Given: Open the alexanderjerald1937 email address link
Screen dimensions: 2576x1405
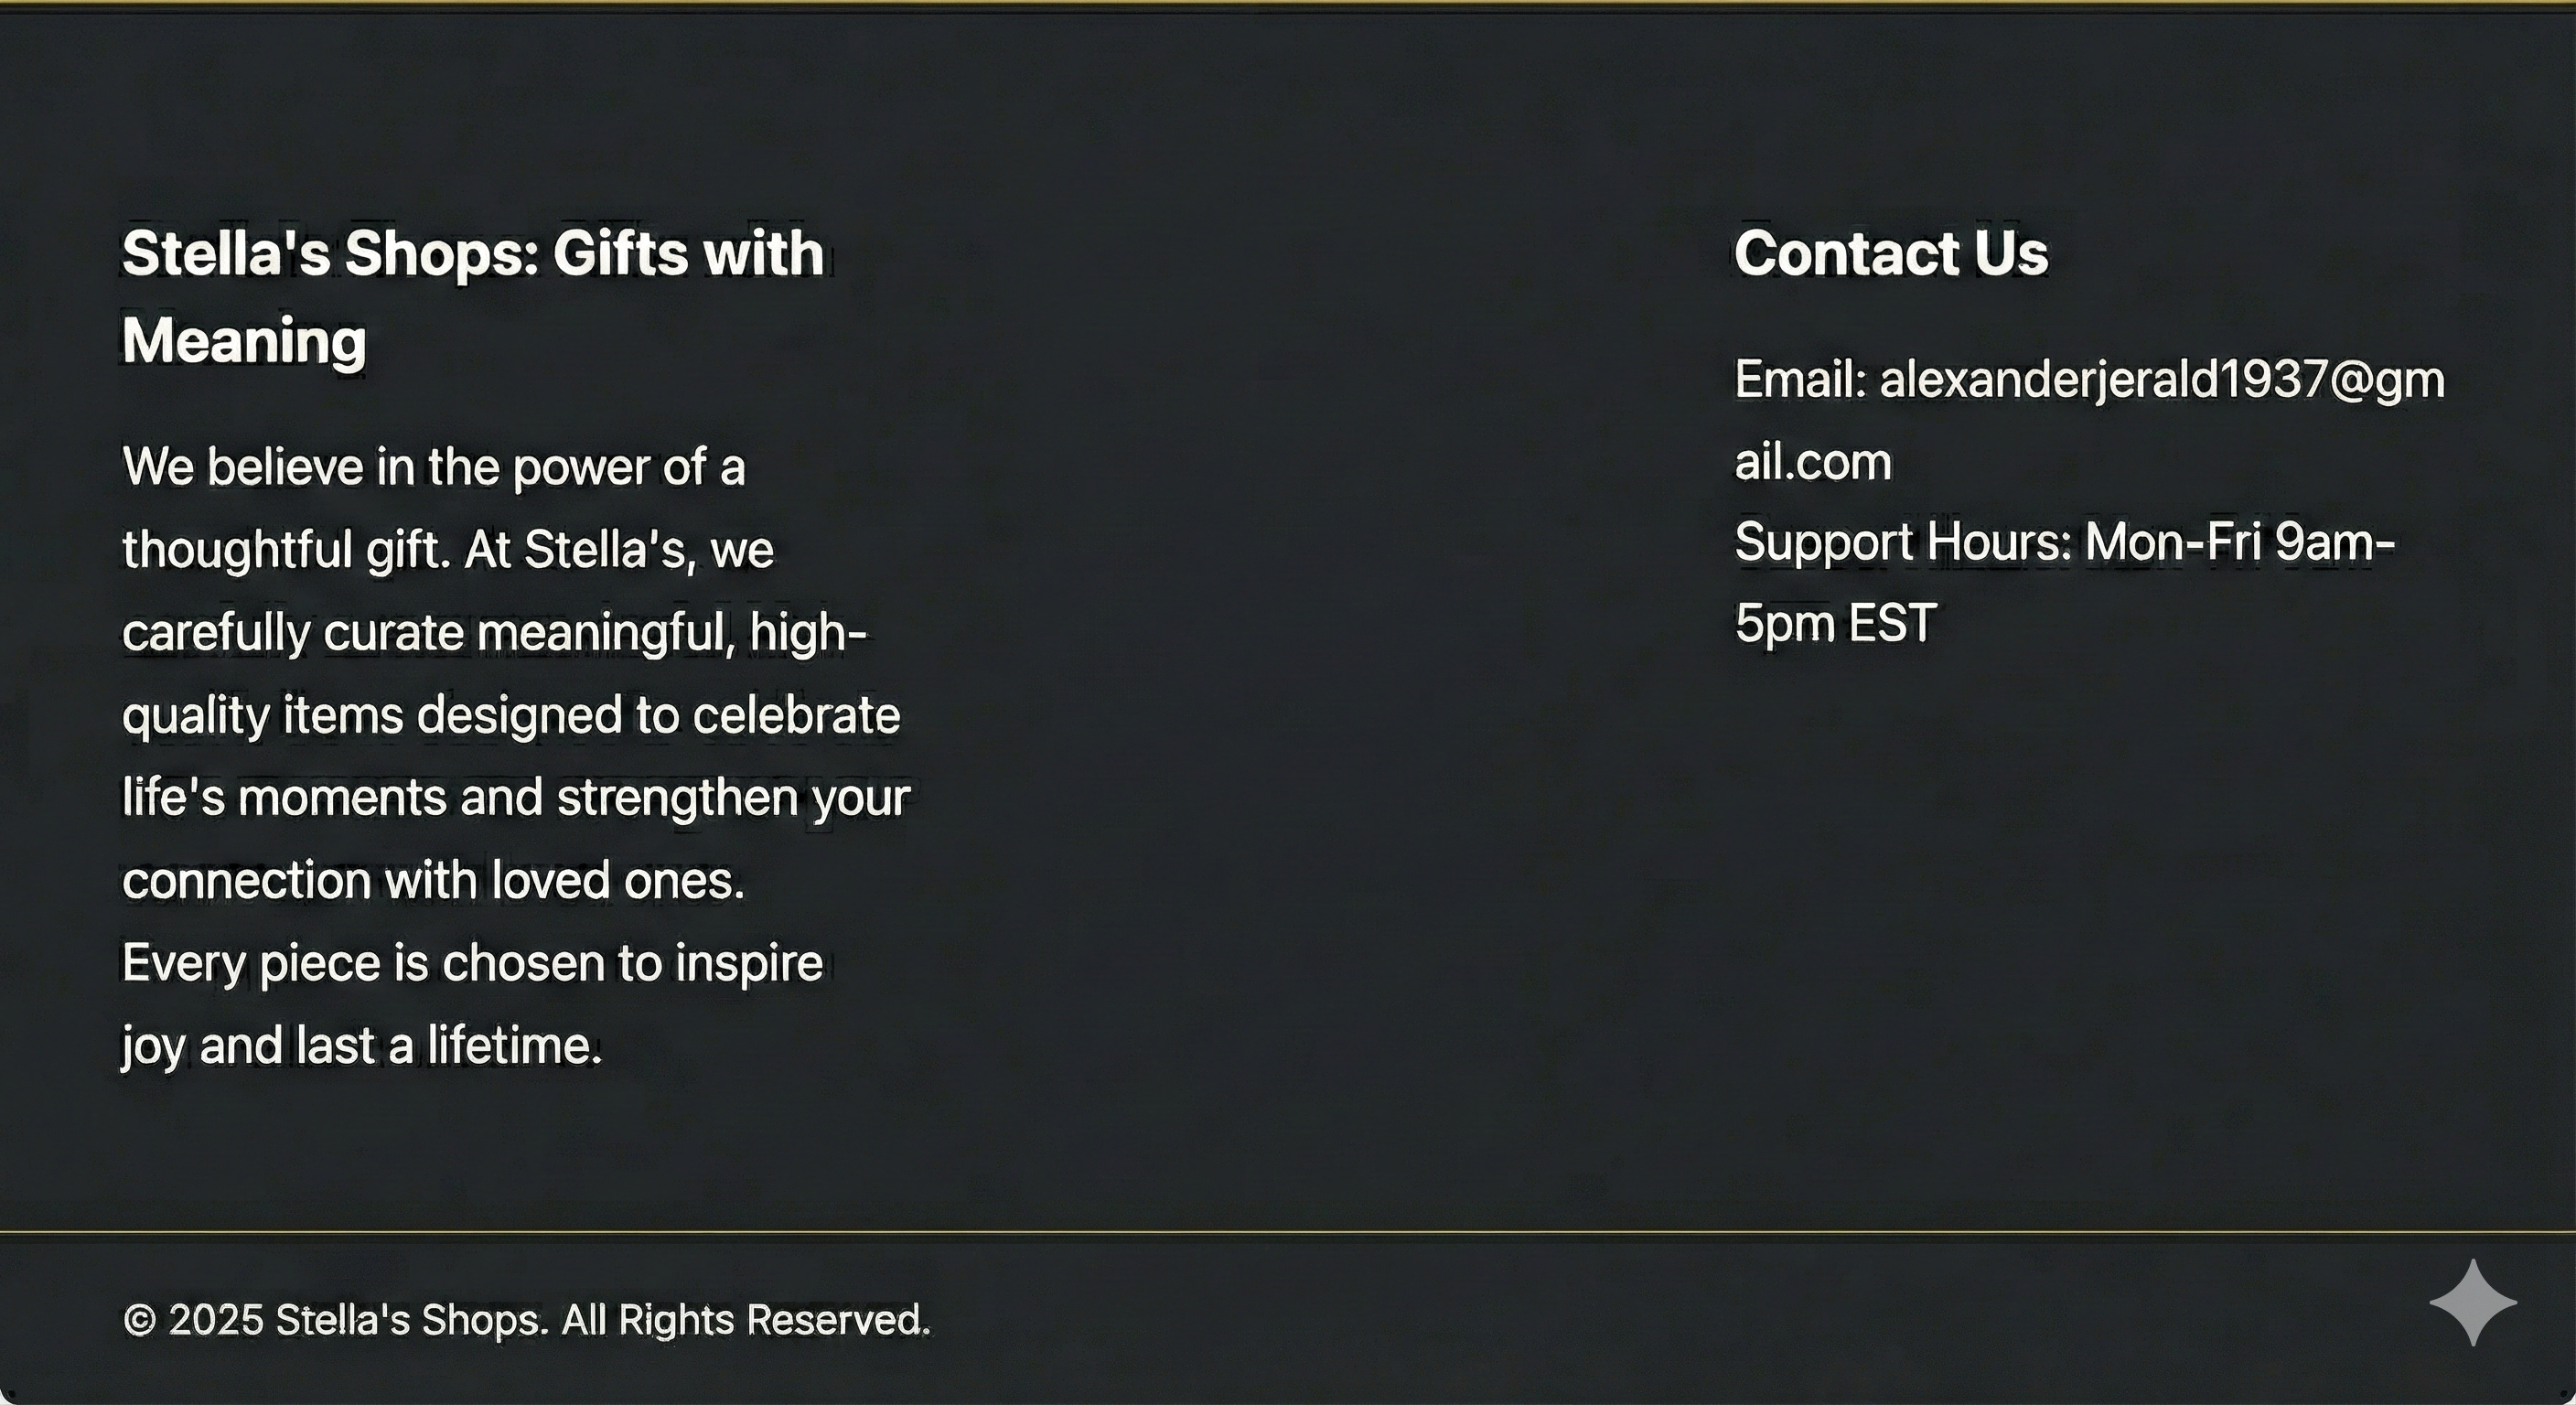Looking at the screenshot, I should 2160,381.
